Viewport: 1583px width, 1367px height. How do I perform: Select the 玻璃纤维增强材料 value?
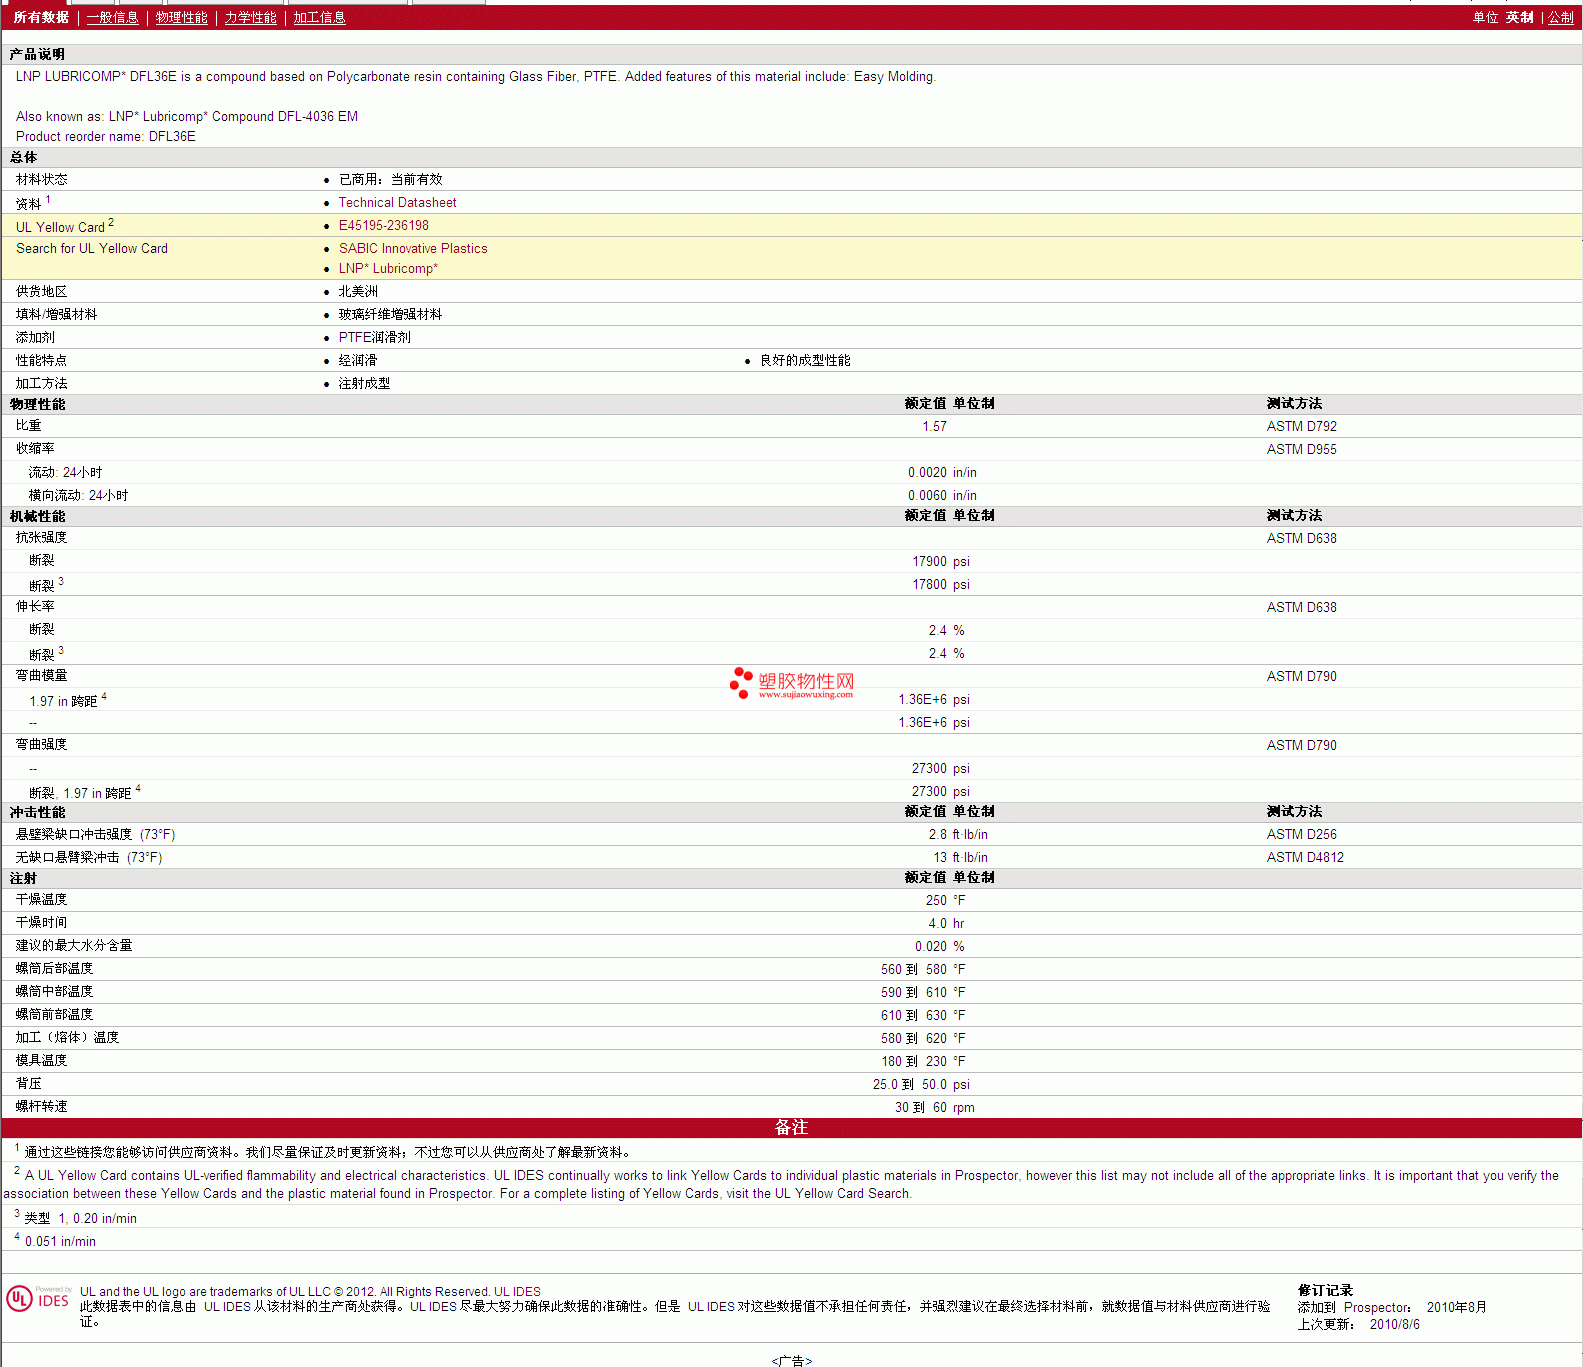(390, 315)
